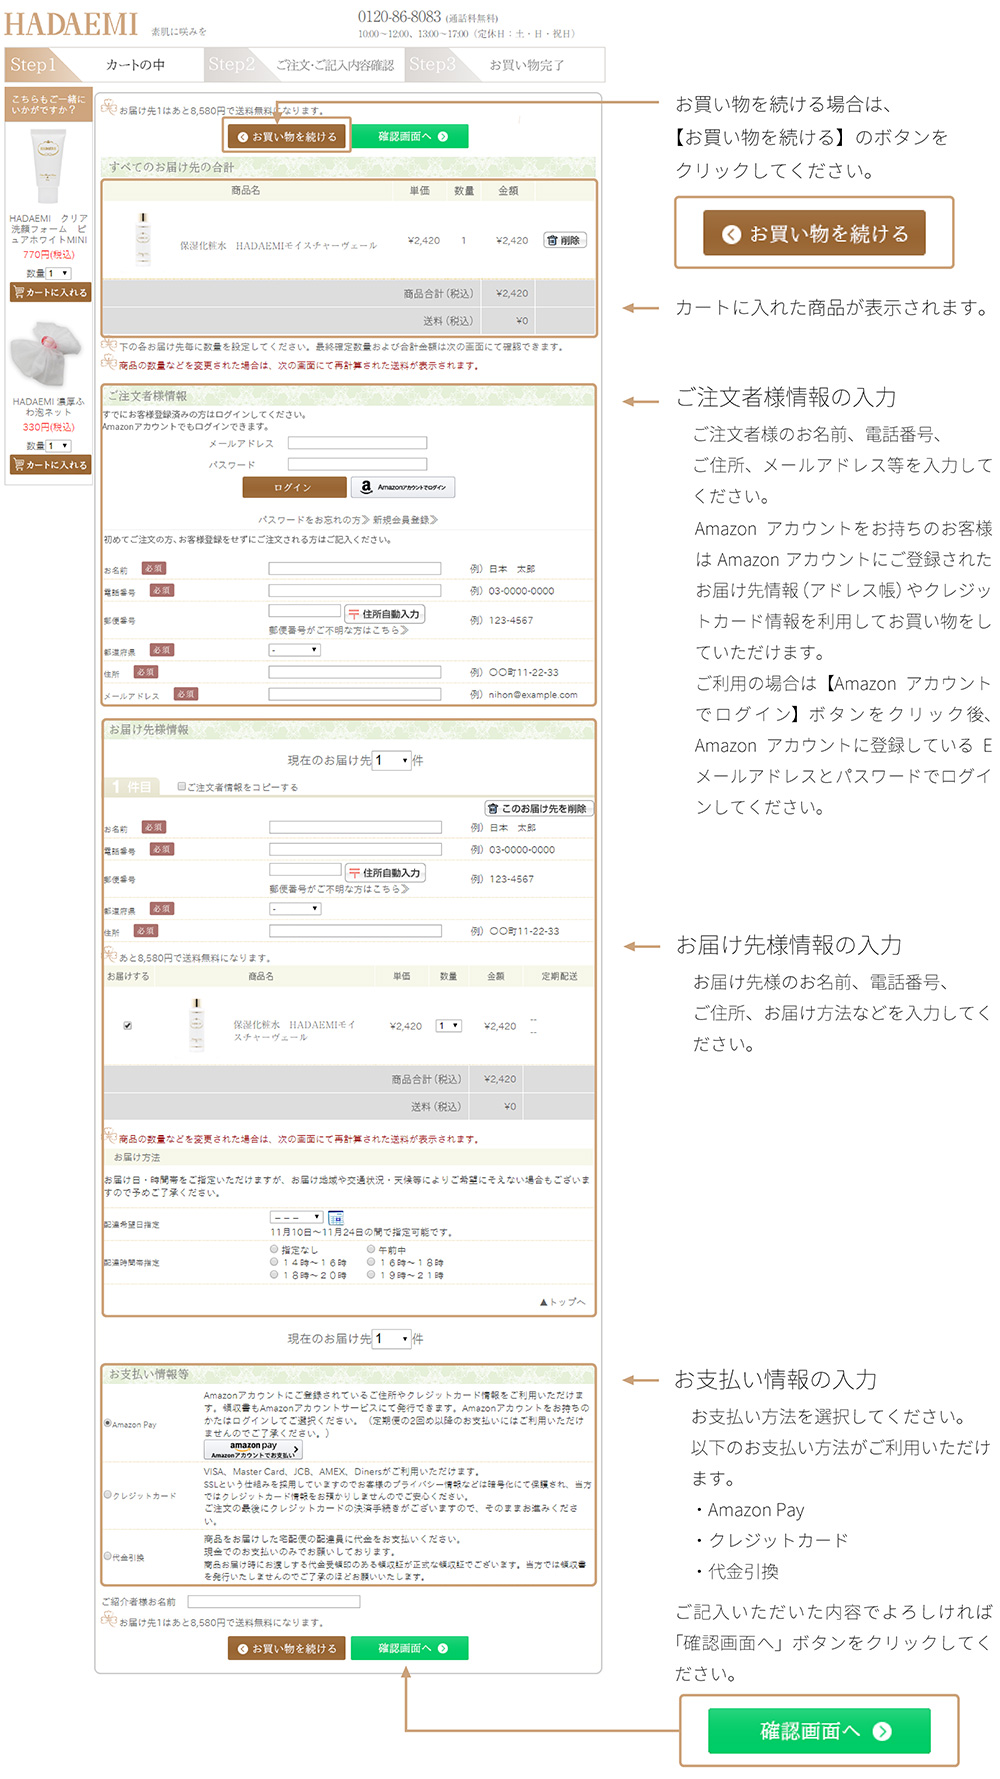Viewport: 1000px width, 1779px height.
Task: Check ご注文者情報をコピーする checkbox
Action: 182,786
